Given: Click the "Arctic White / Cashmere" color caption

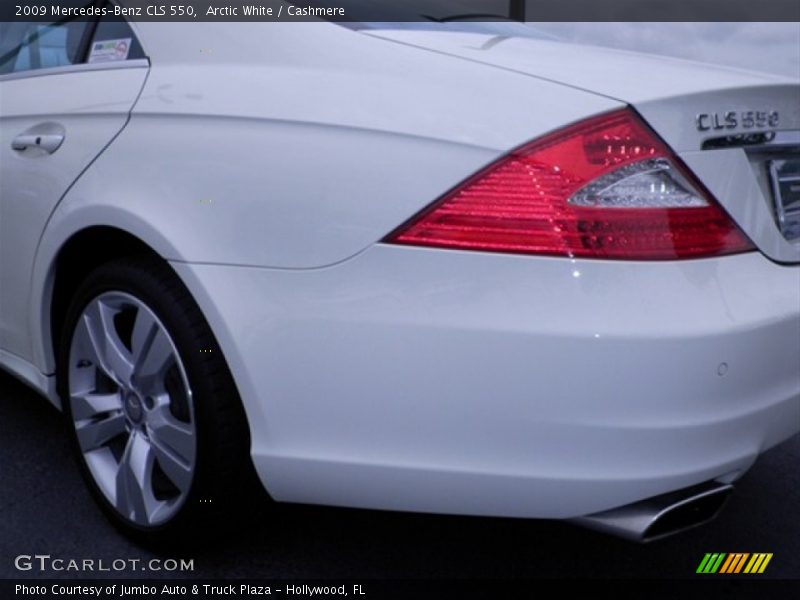Looking at the screenshot, I should [x=276, y=11].
